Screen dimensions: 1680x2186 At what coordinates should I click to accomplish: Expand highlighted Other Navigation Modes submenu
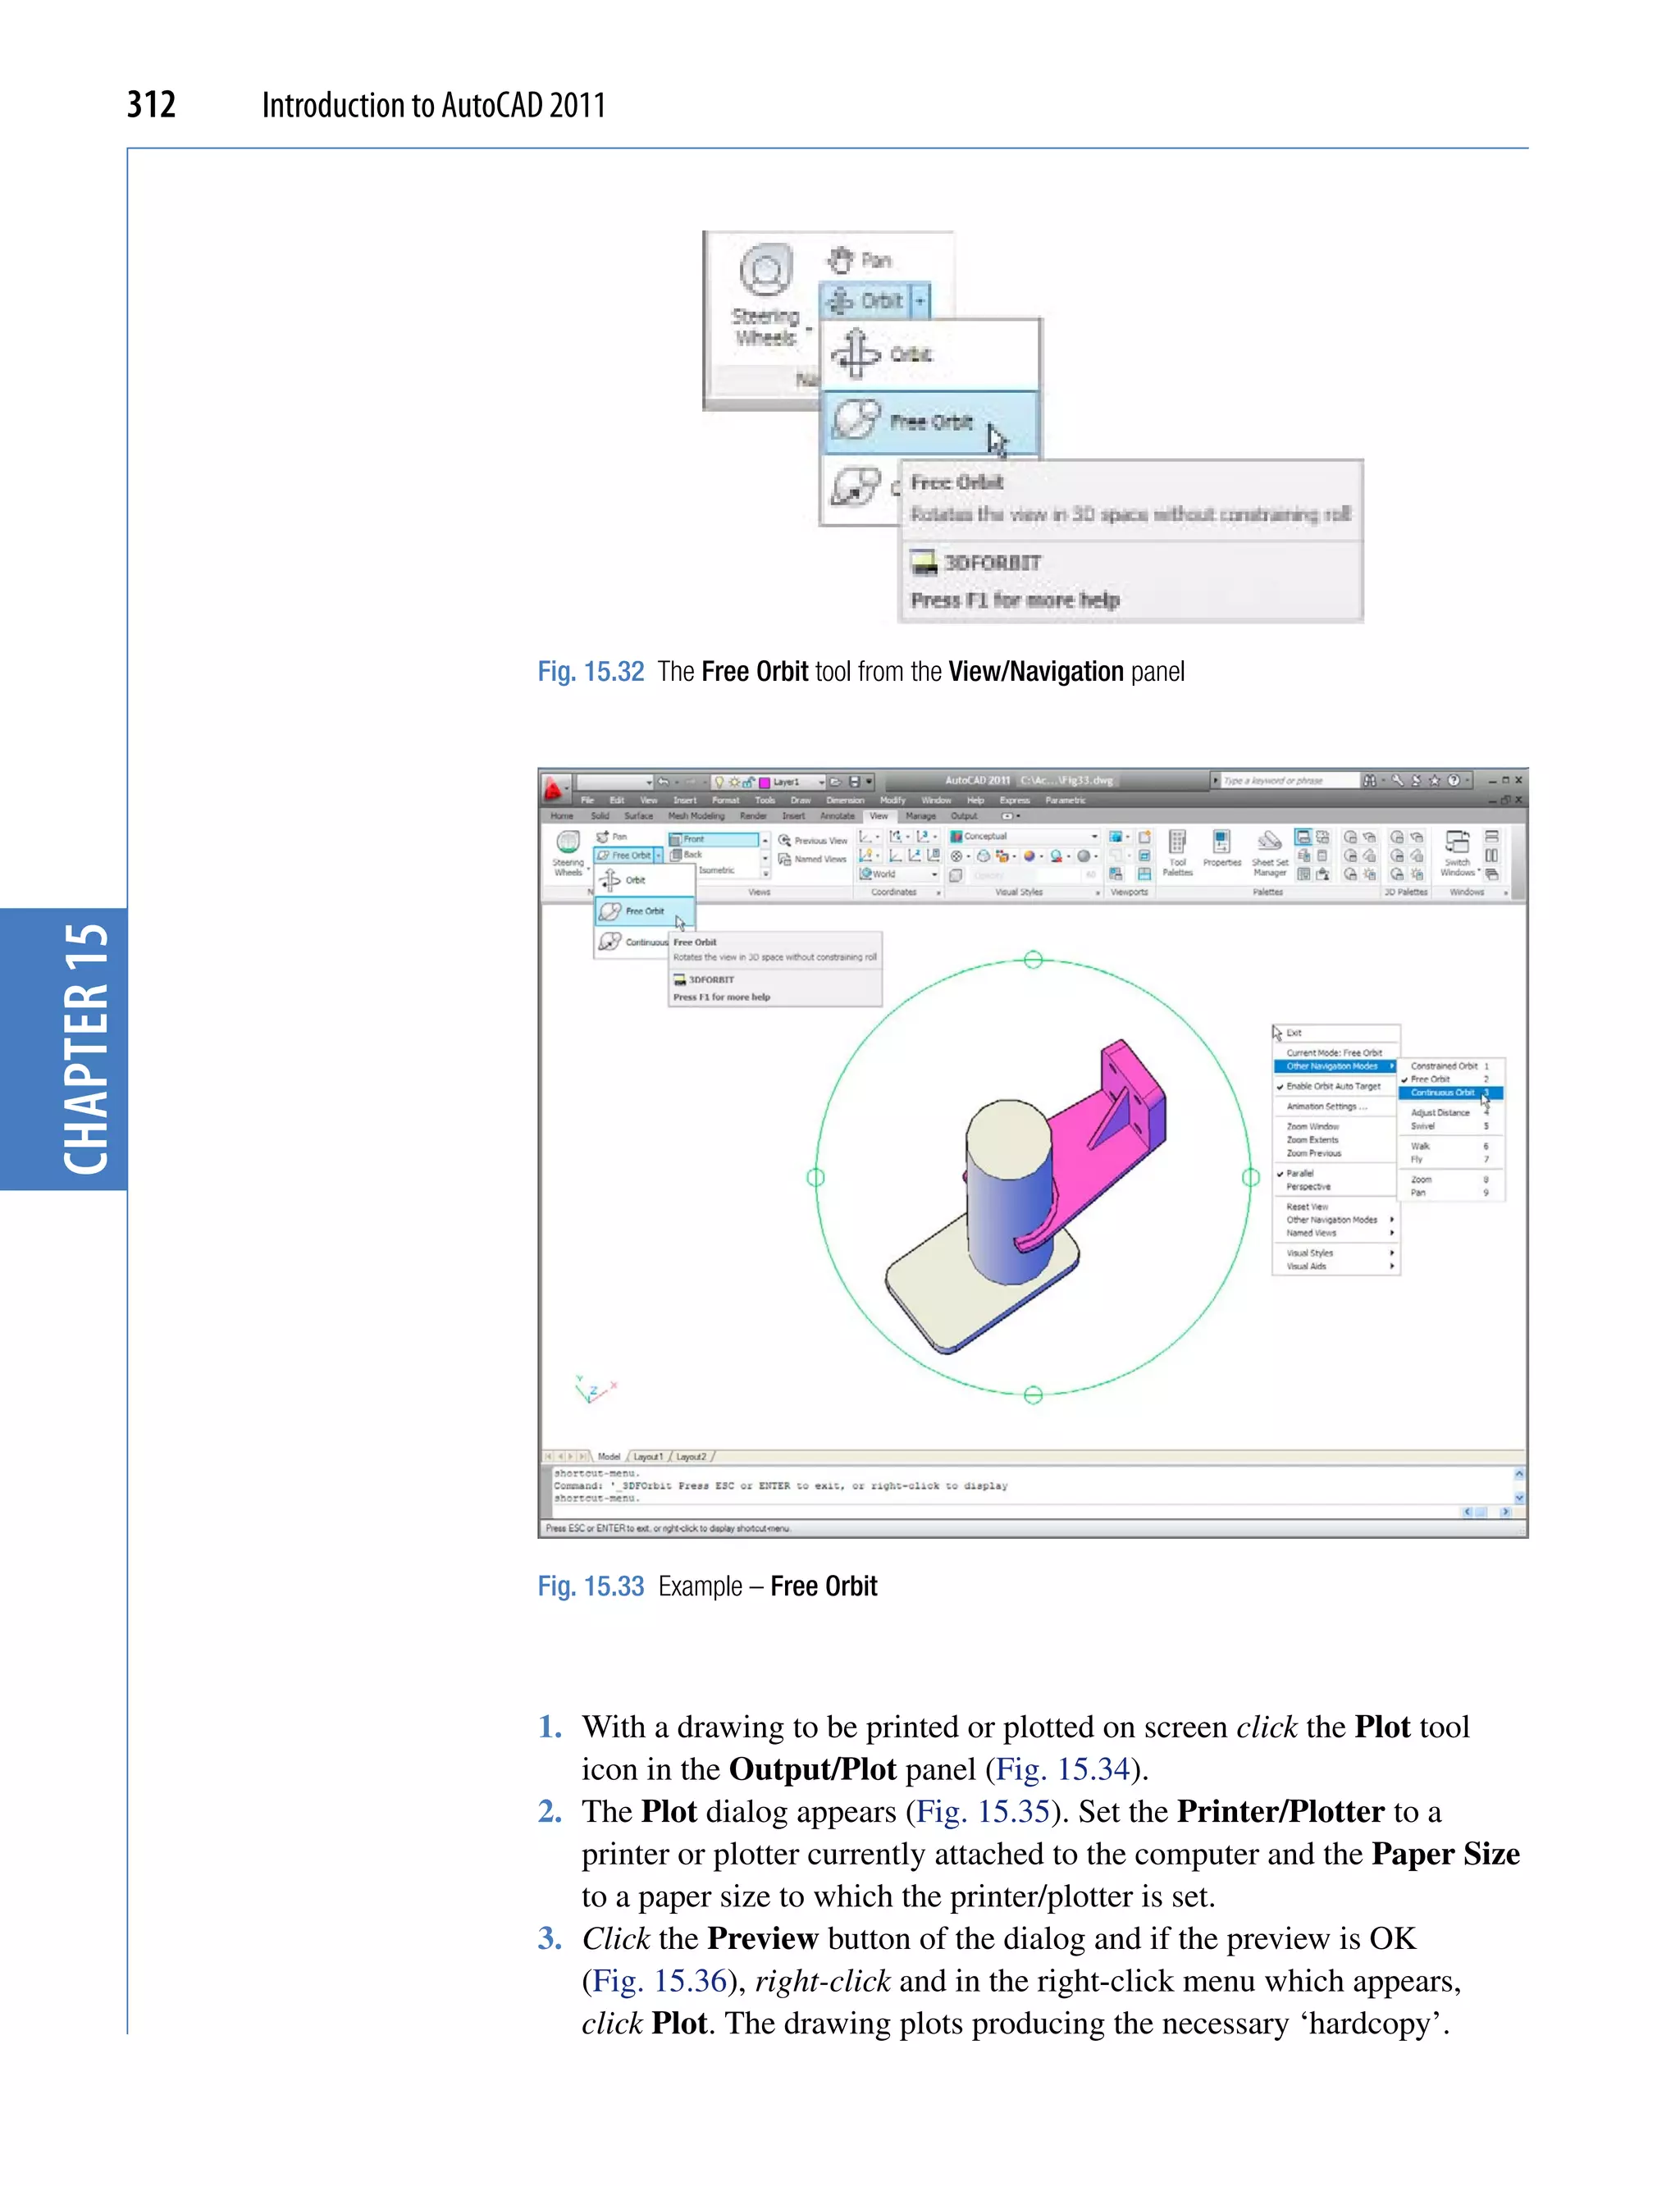(1335, 1066)
